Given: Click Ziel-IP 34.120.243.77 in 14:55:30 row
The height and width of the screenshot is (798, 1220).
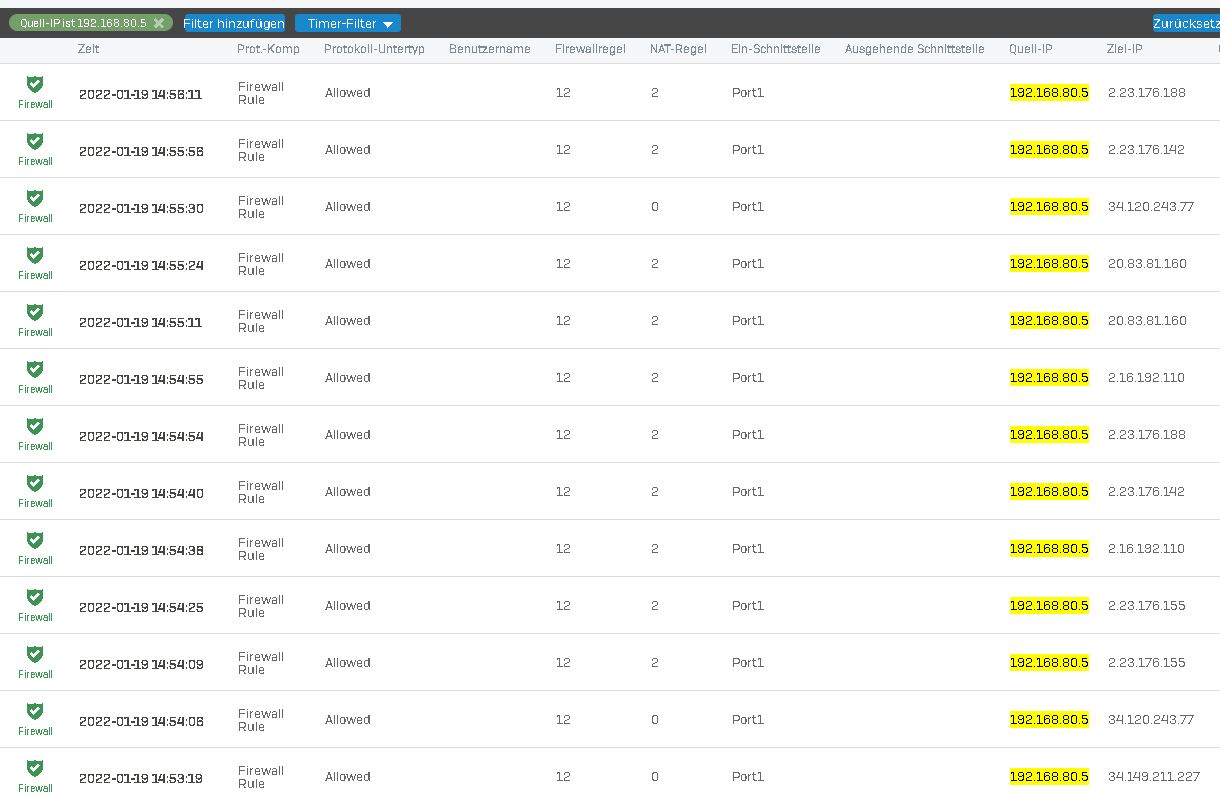Looking at the screenshot, I should click(x=1151, y=206).
